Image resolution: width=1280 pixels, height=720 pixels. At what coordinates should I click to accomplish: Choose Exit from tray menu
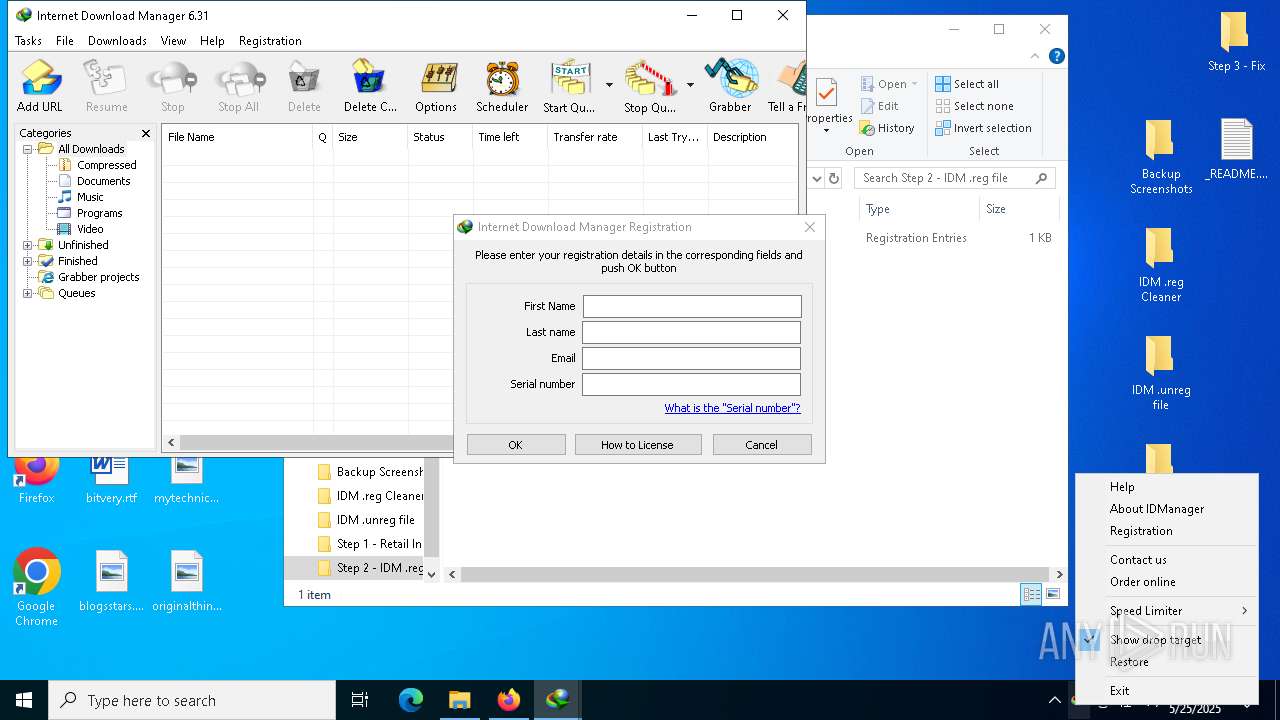click(1167, 691)
